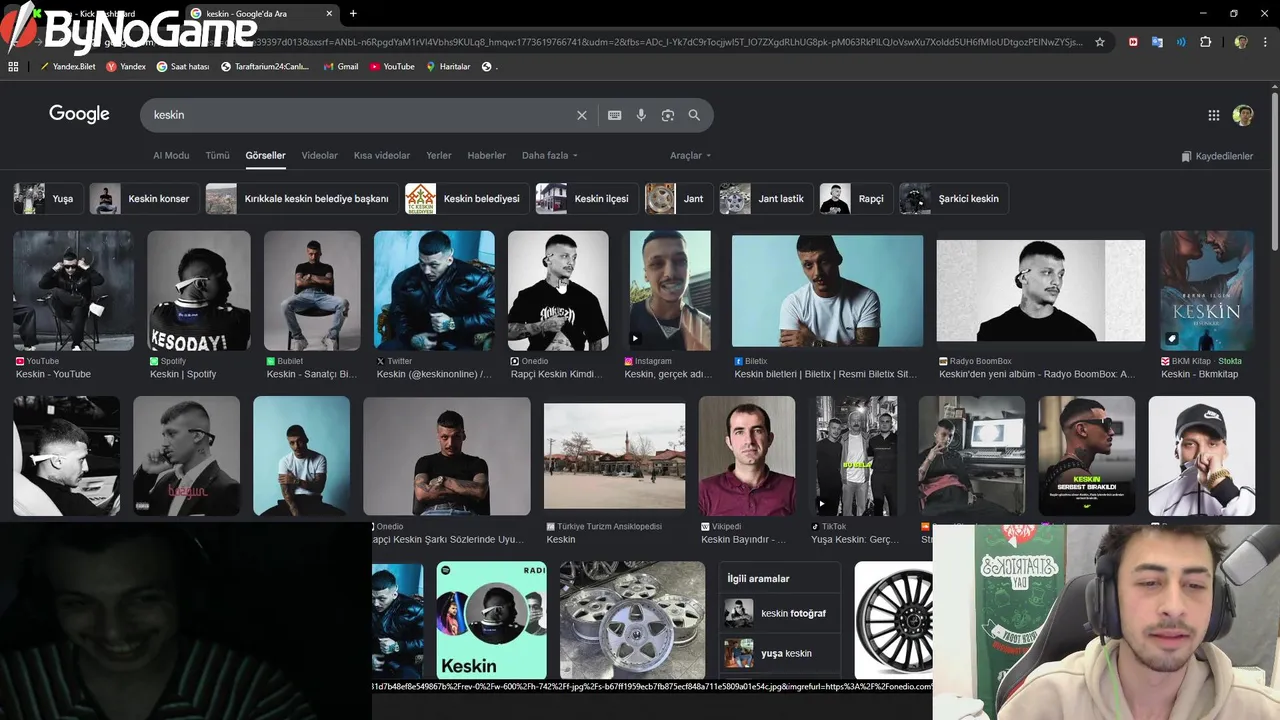Open the 'Keskin - Bkmkitap' result link
The image size is (1280, 720).
click(1199, 374)
